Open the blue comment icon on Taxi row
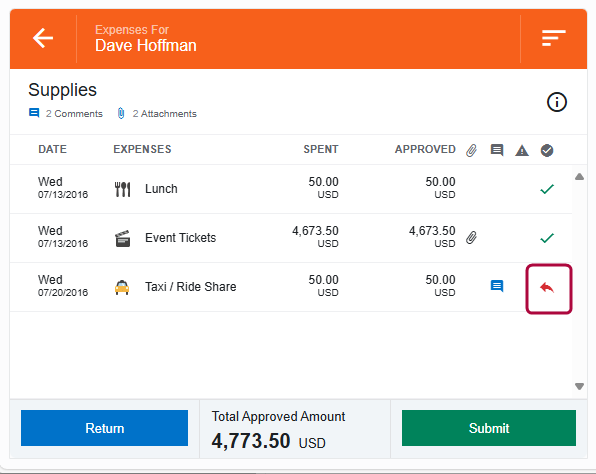This screenshot has width=596, height=474. 497,286
